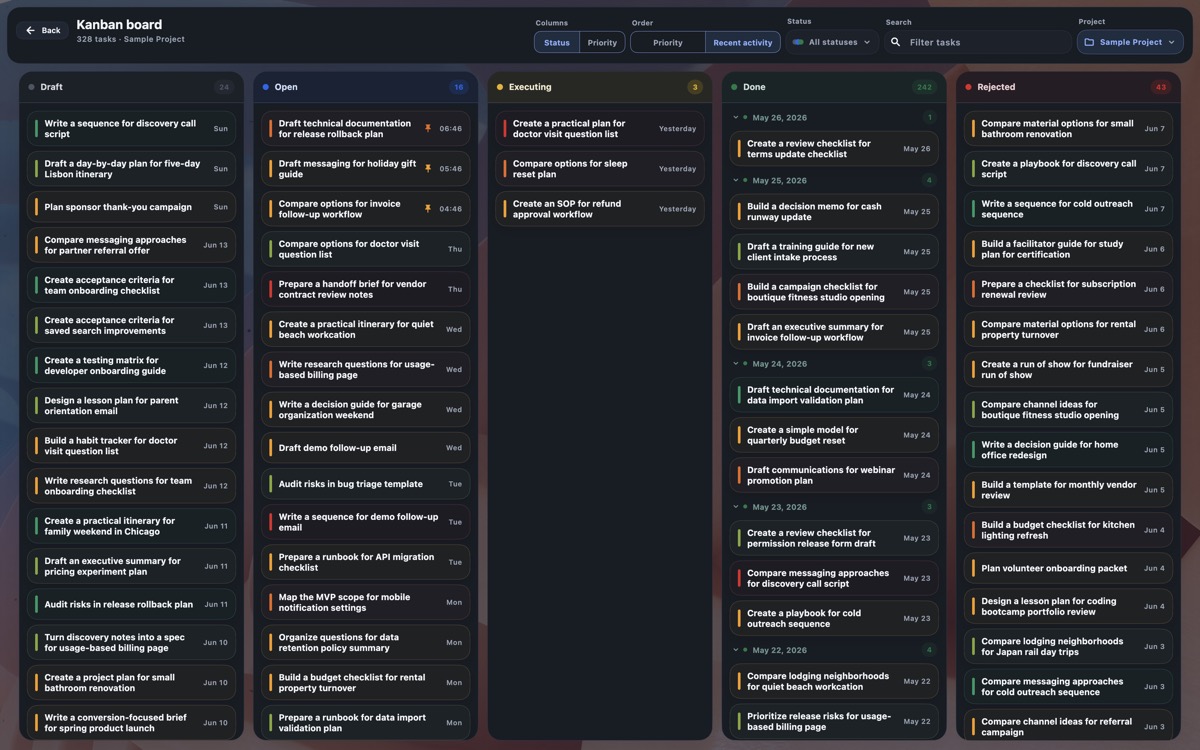Click the Executing column count badge
The image size is (1200, 750).
point(694,87)
